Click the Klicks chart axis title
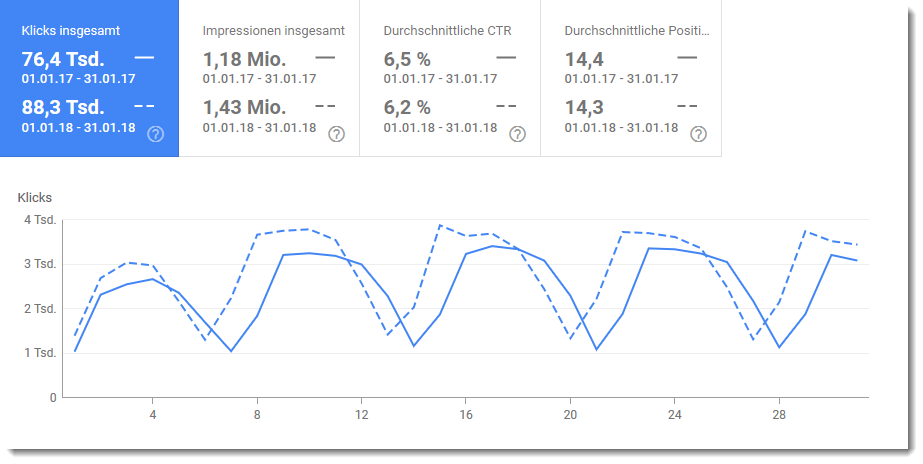 point(35,198)
